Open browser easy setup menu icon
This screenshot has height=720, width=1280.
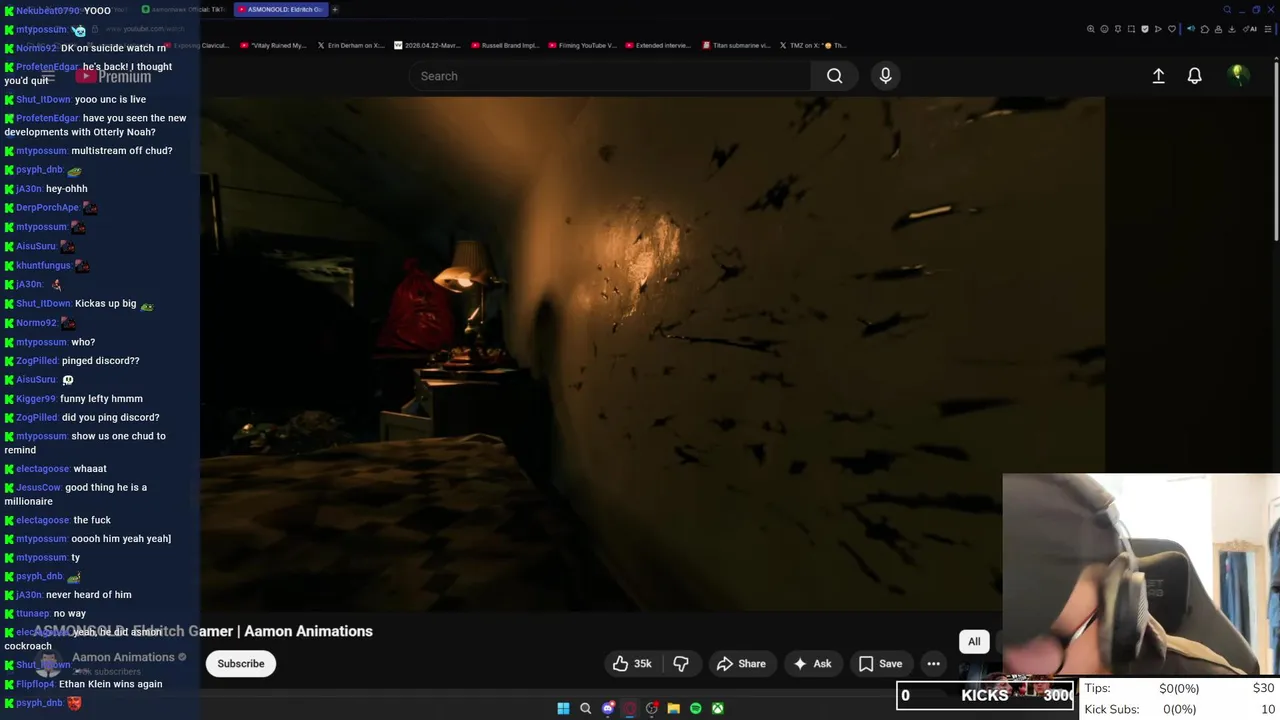coord(1268,29)
